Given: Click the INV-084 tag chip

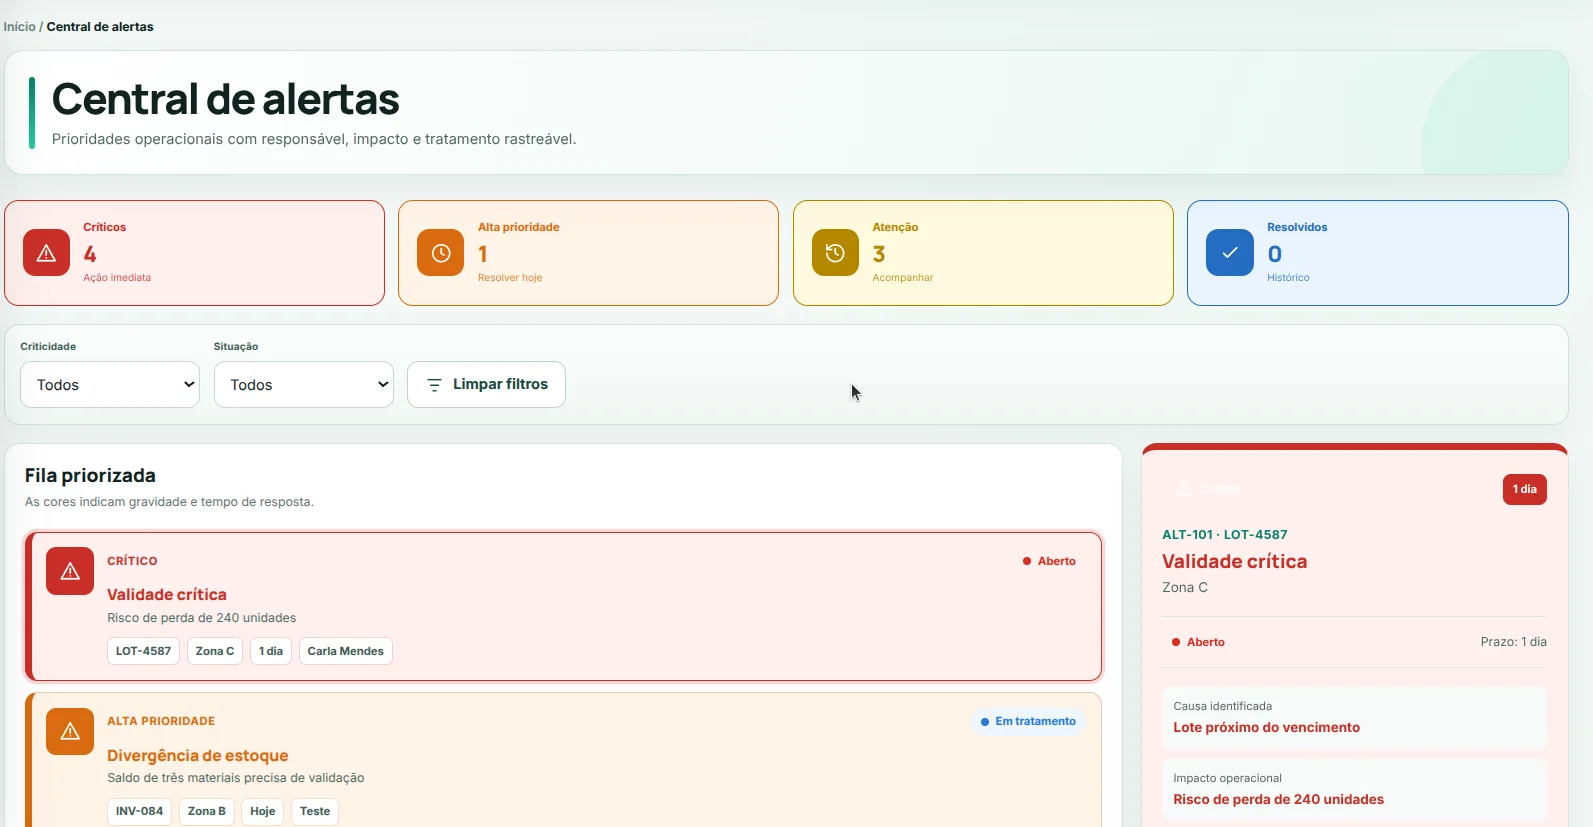Looking at the screenshot, I should (x=139, y=811).
